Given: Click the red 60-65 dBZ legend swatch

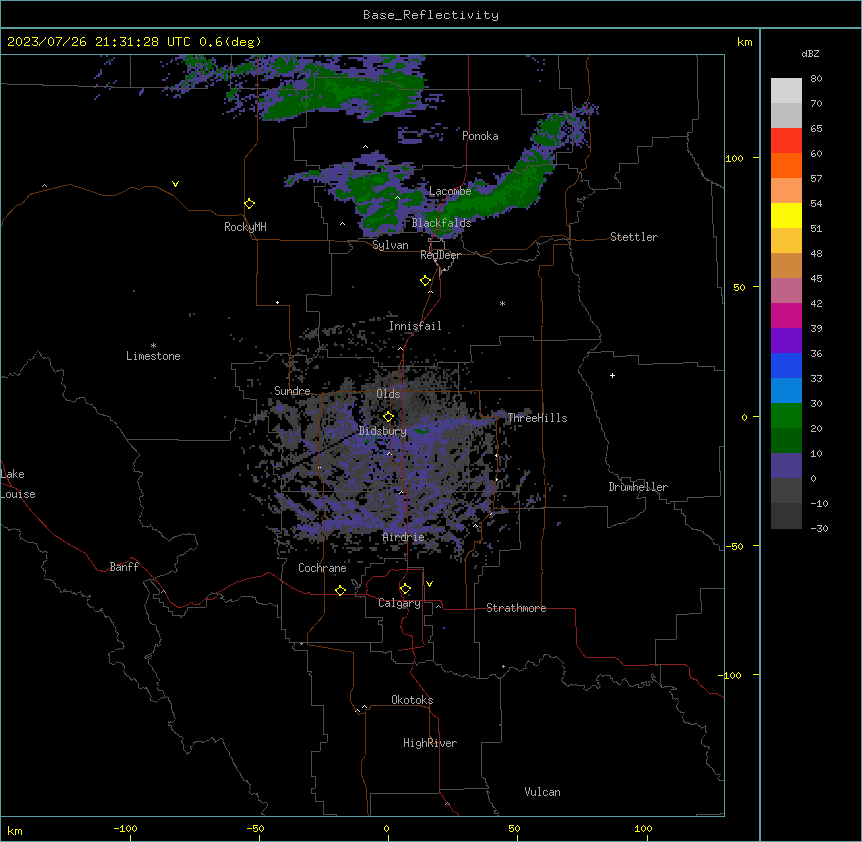Looking at the screenshot, I should (x=786, y=141).
